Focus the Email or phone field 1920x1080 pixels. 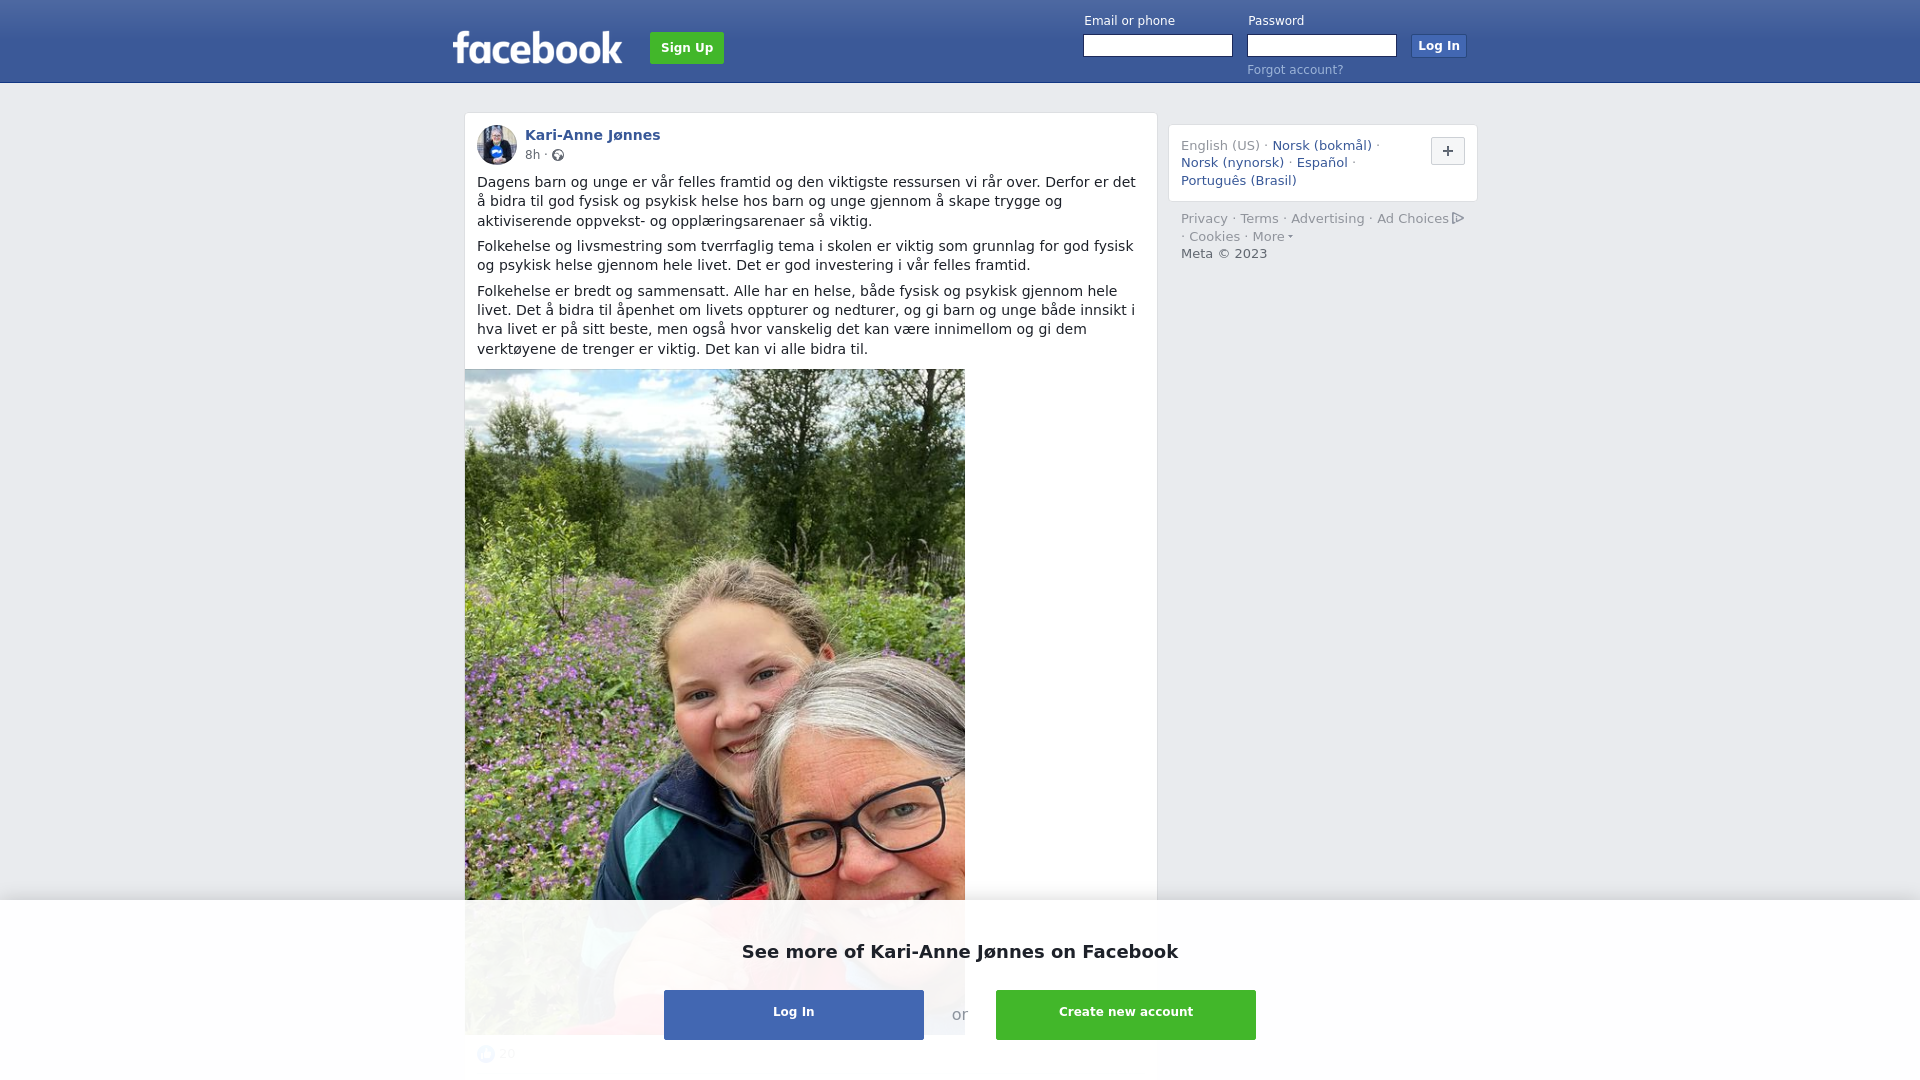1158,46
